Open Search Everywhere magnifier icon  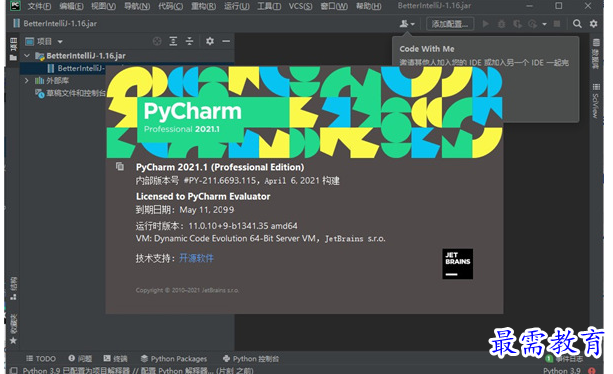click(577, 24)
